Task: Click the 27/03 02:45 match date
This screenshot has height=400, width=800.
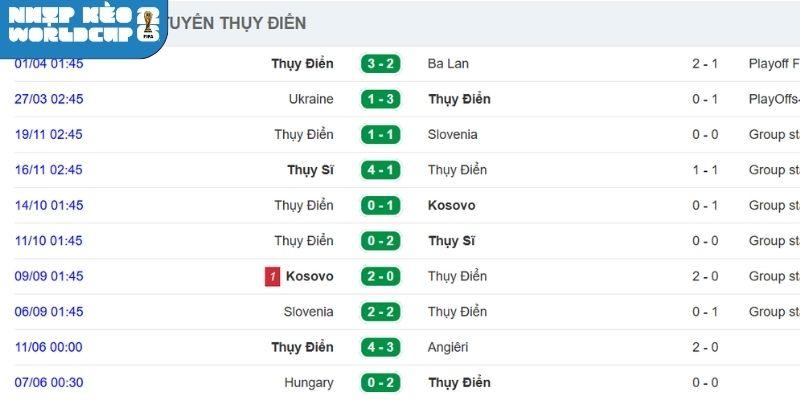Action: (x=49, y=99)
